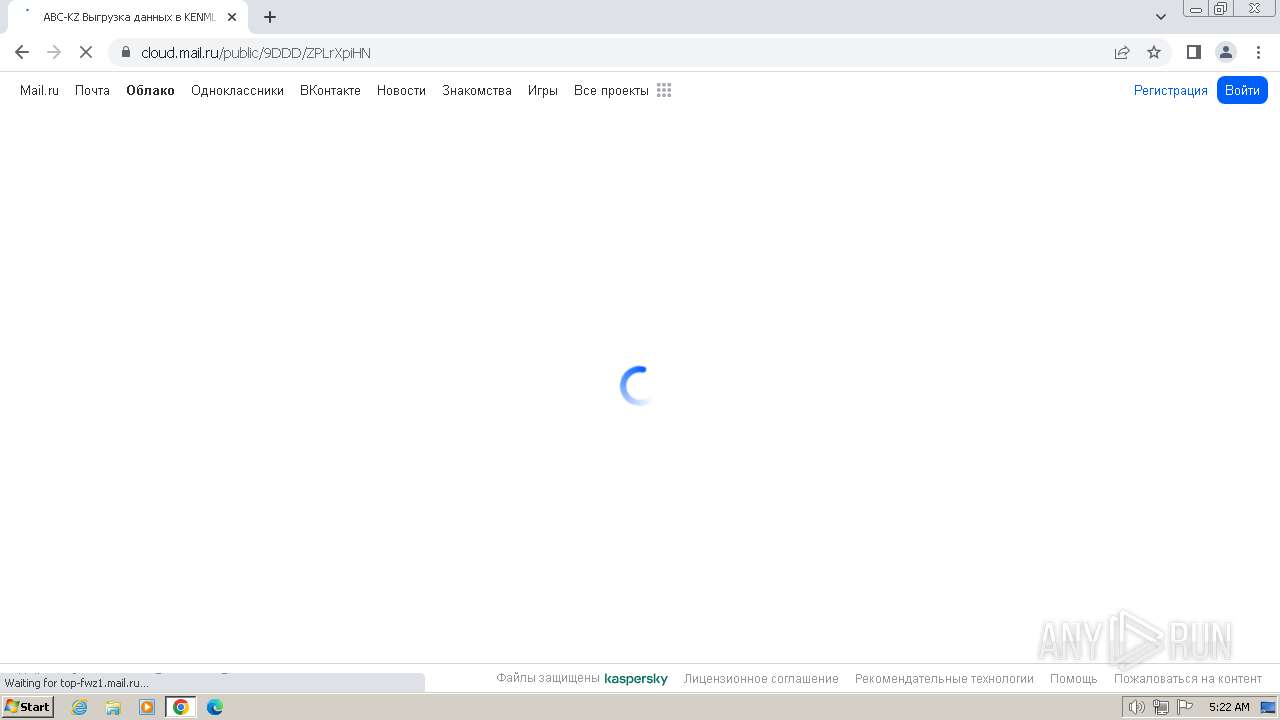Open the Windows Start menu
Screen dimensions: 1280x720
[x=28, y=707]
